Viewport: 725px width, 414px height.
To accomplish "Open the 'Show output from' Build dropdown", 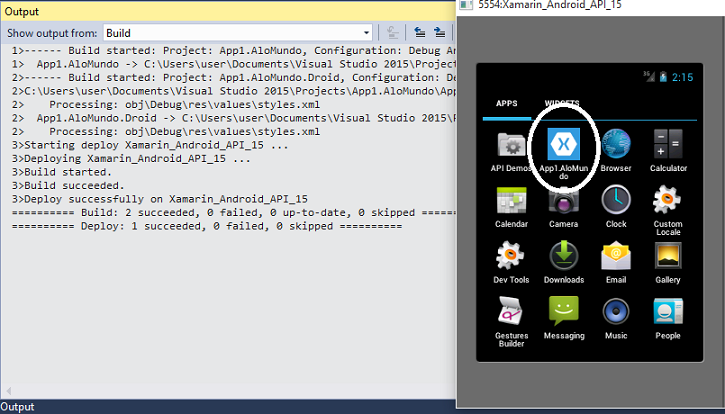I will [x=238, y=33].
